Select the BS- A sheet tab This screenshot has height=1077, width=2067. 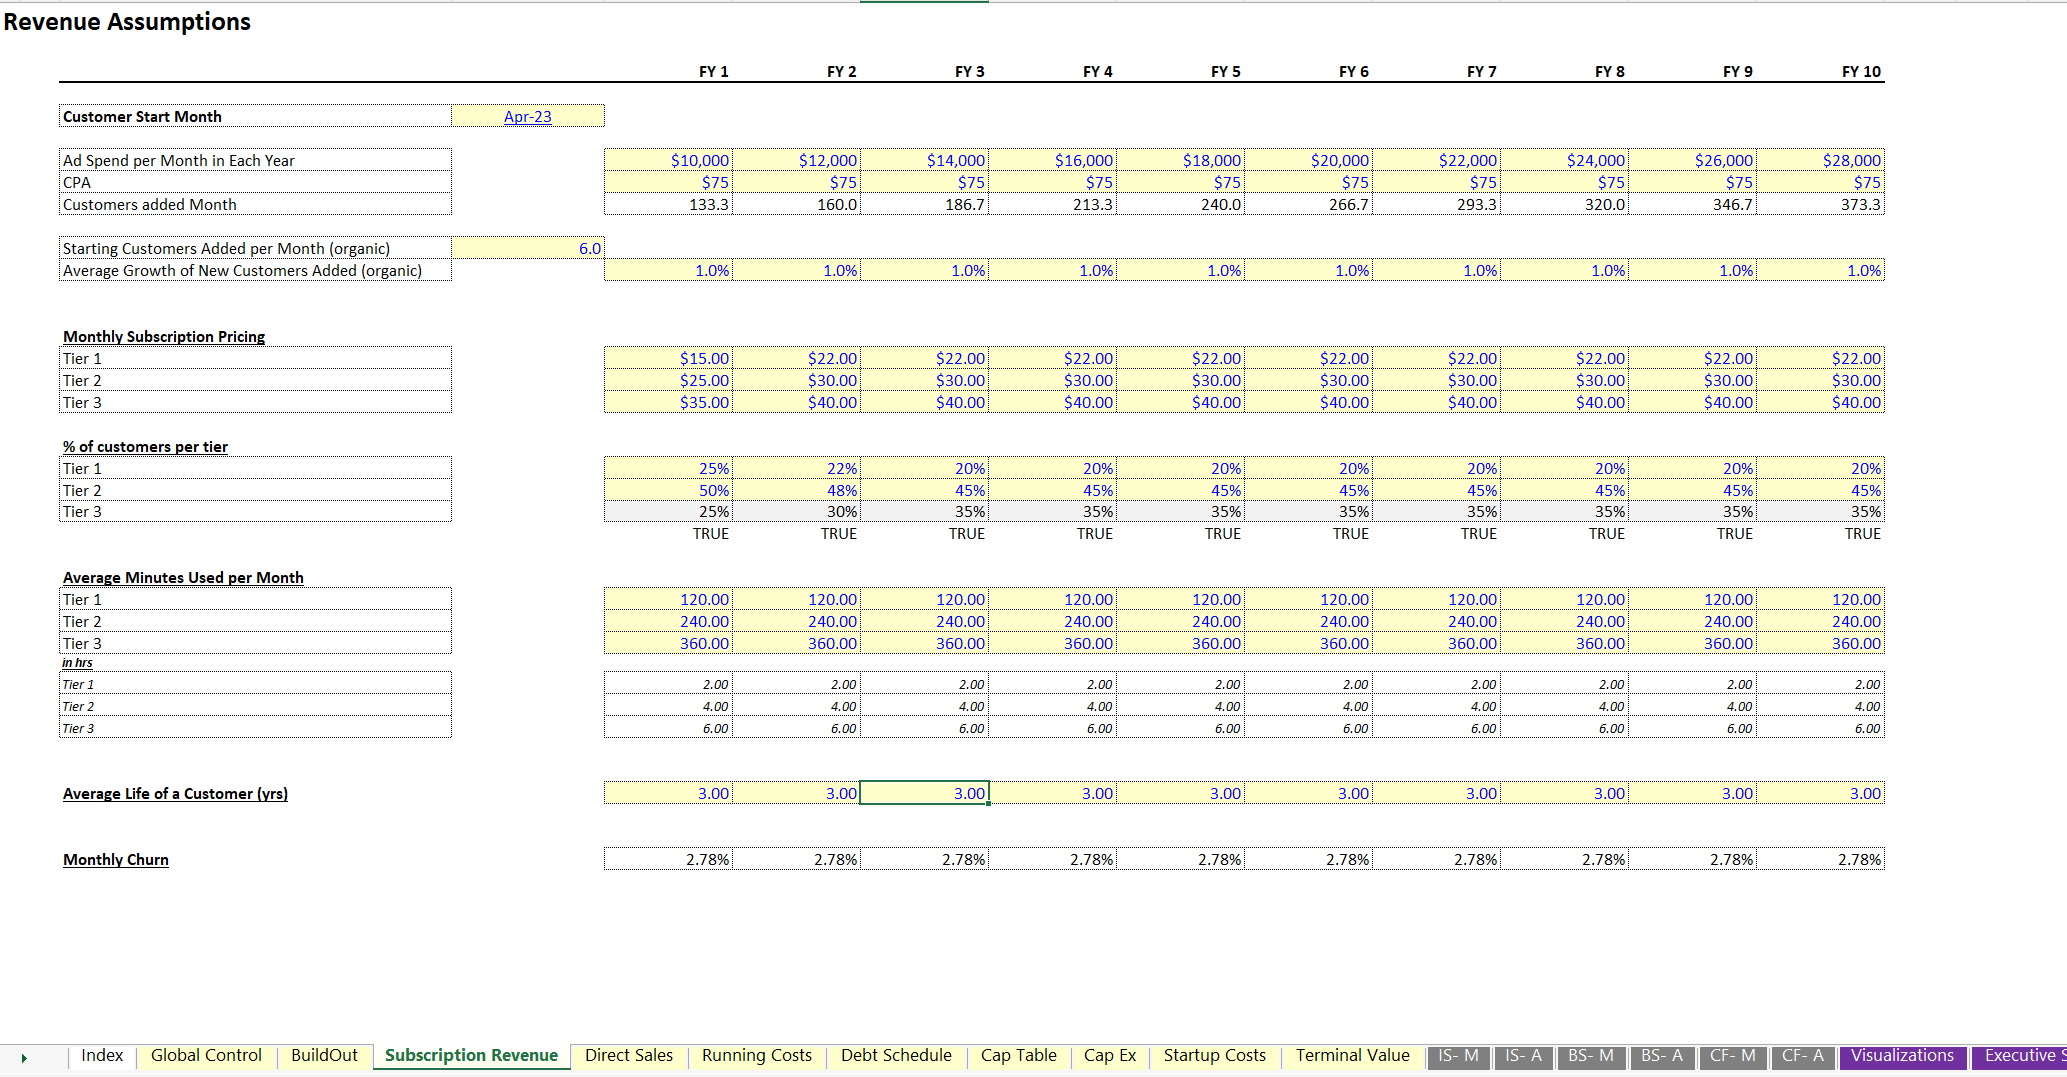click(1661, 1055)
